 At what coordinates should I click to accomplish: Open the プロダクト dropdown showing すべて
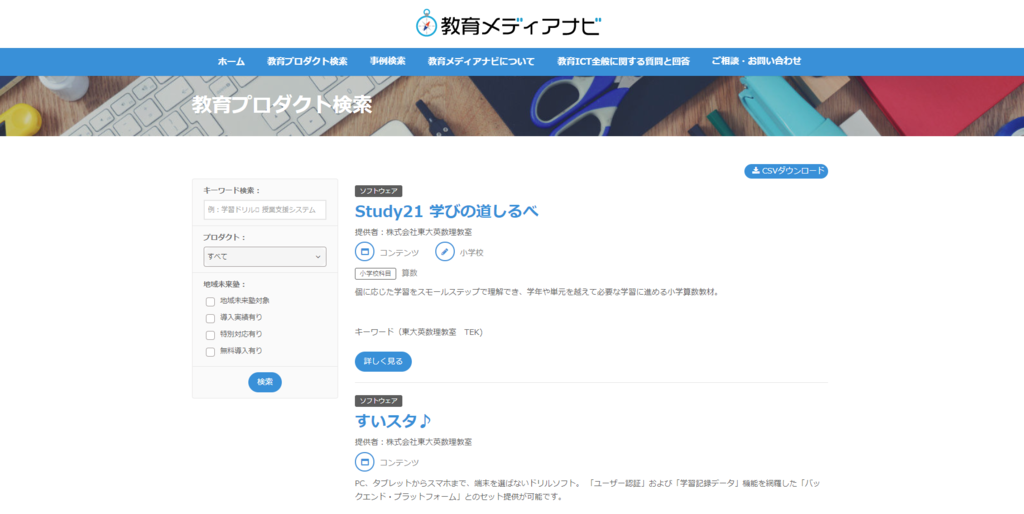pos(264,257)
